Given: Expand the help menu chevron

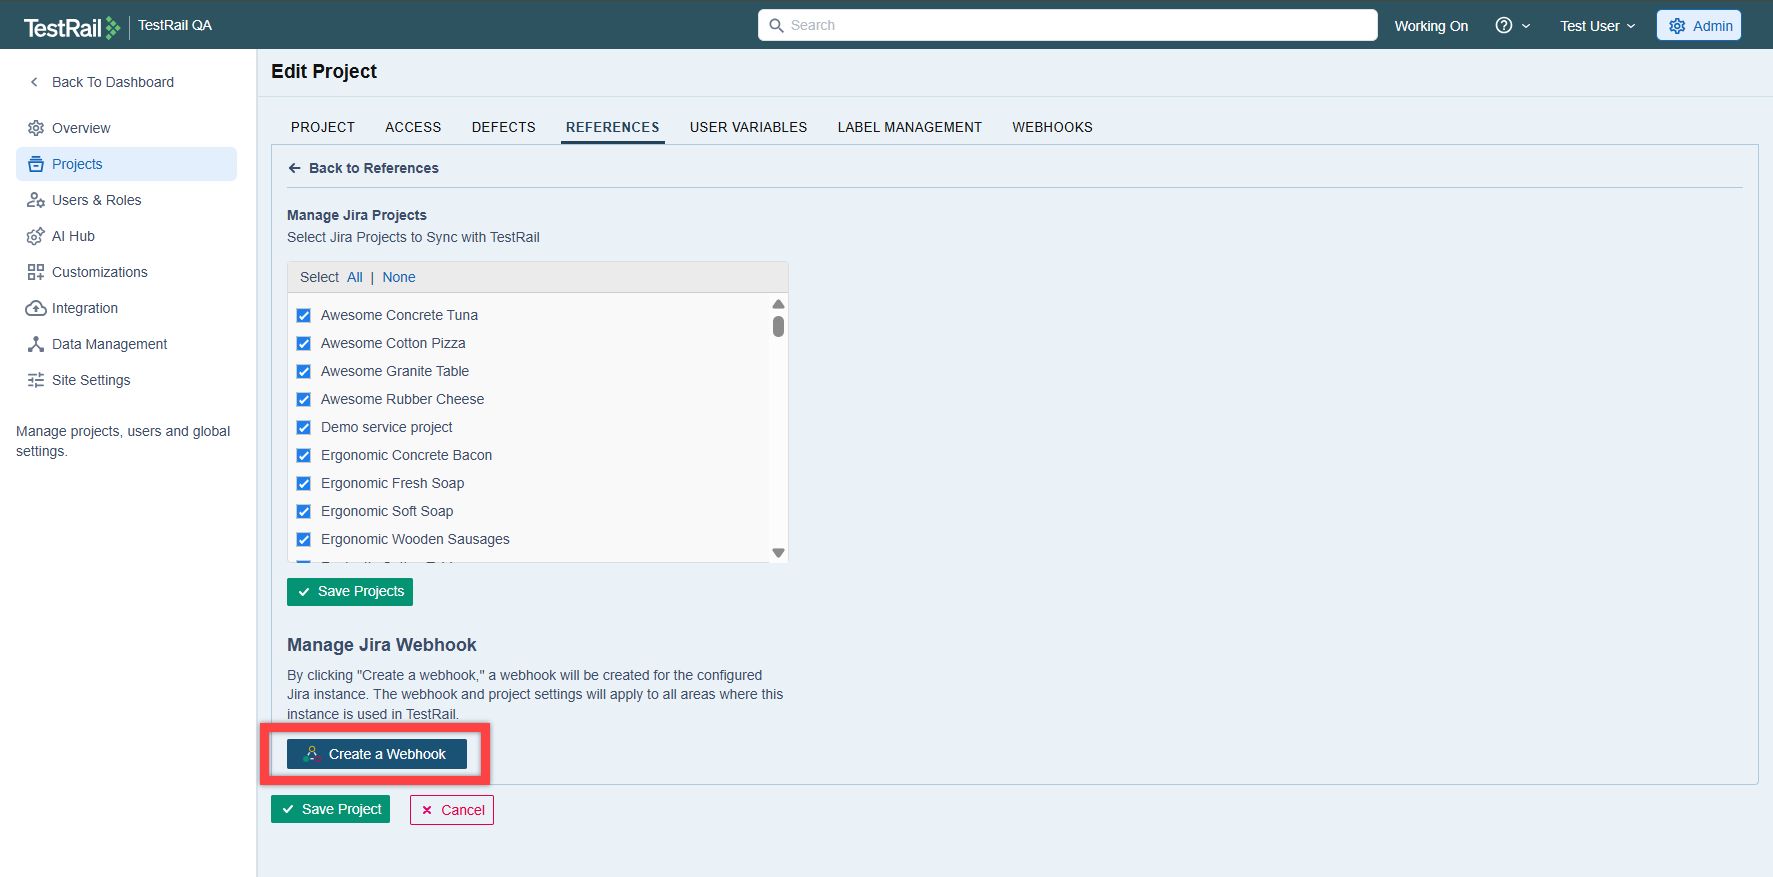Looking at the screenshot, I should (x=1526, y=26).
